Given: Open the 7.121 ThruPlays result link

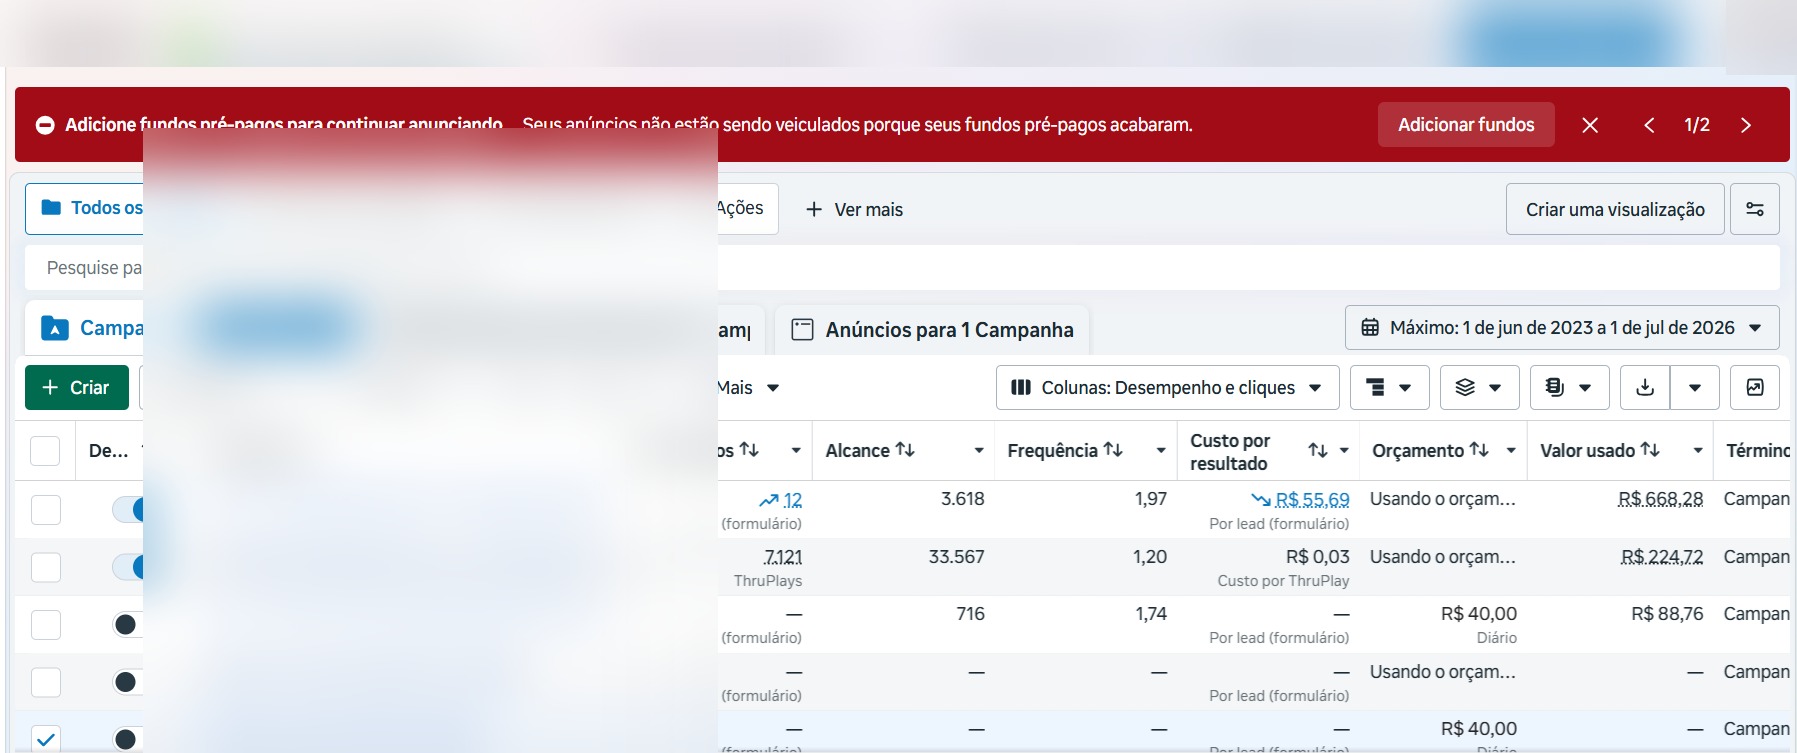Looking at the screenshot, I should (783, 557).
